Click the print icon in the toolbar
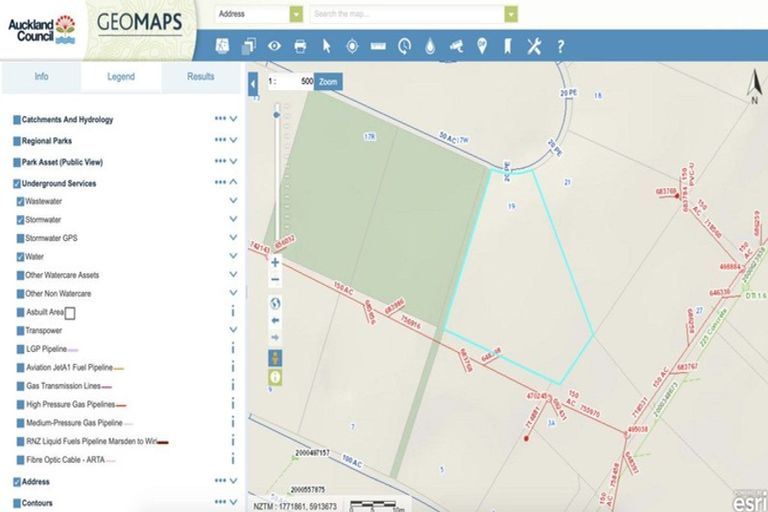 tap(299, 46)
